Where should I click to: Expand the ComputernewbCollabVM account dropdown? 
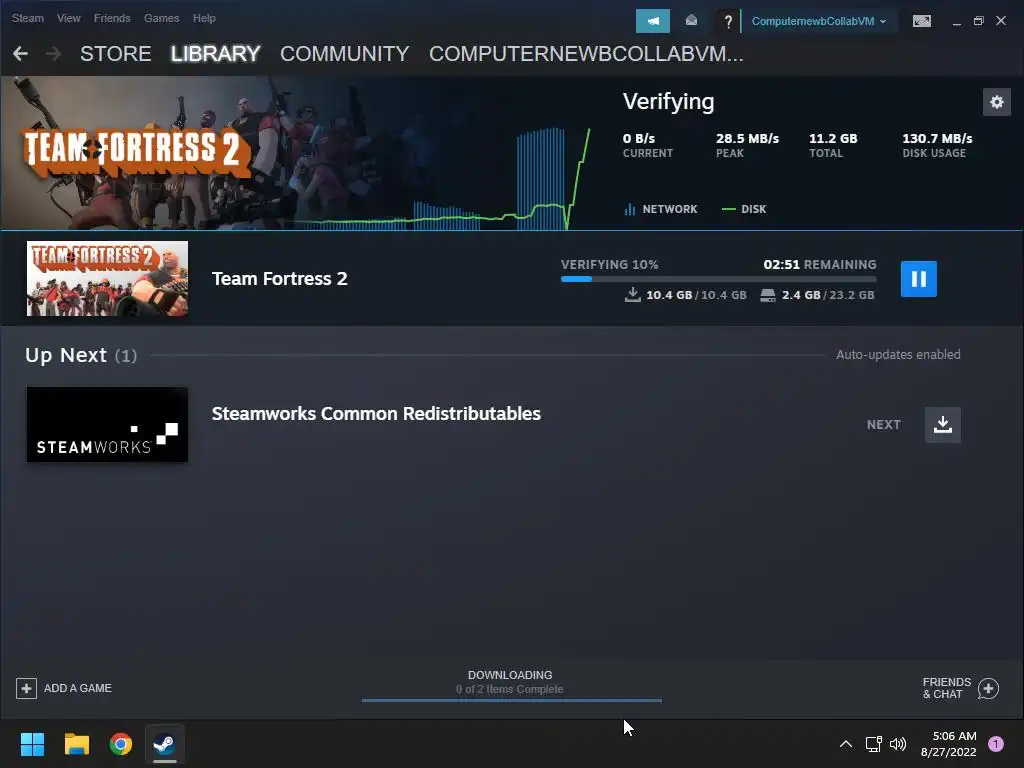coord(818,21)
